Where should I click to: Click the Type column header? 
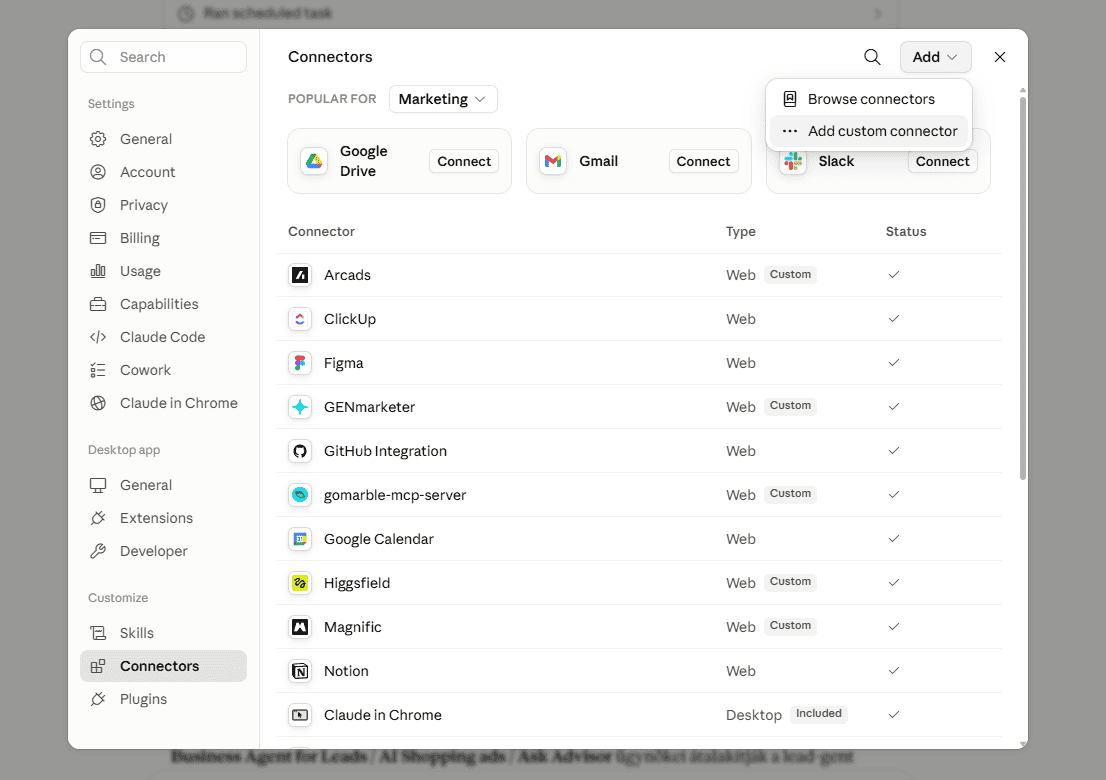coord(741,231)
